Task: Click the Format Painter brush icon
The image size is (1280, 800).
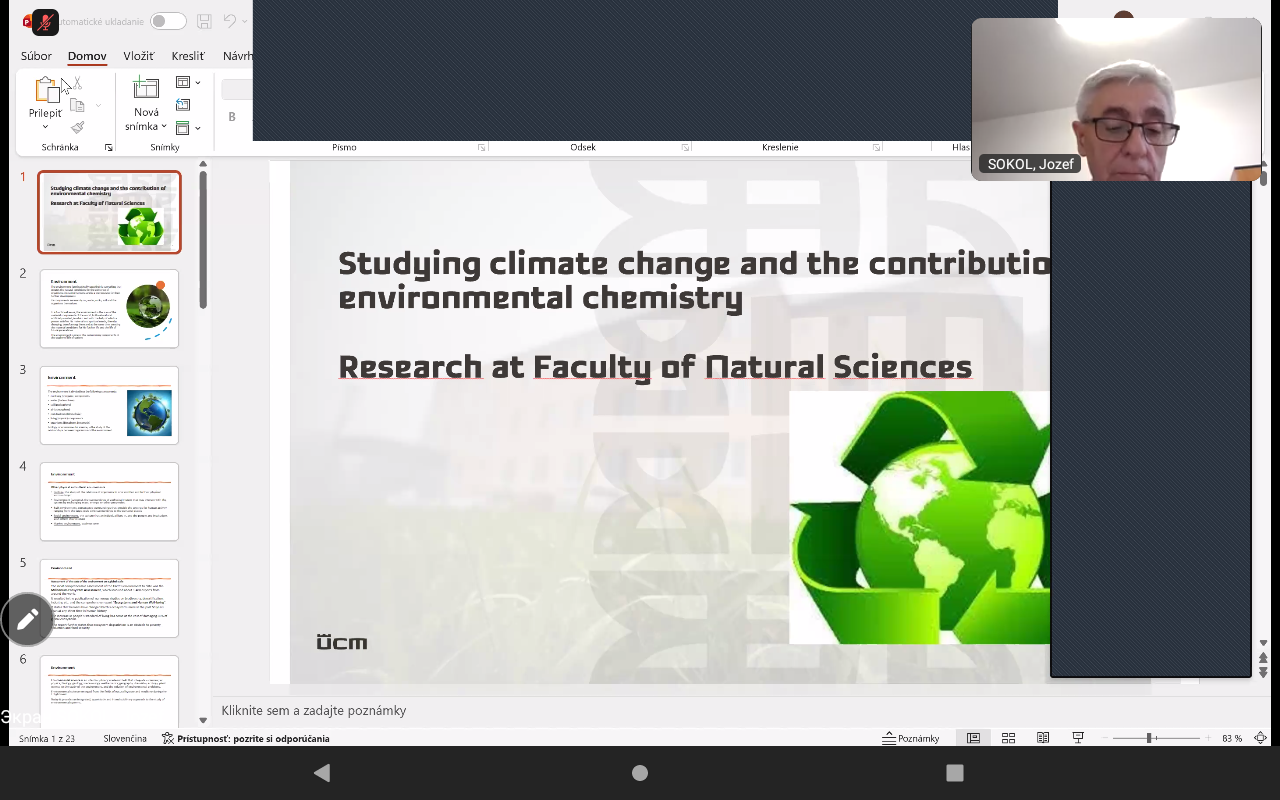Action: (77, 127)
